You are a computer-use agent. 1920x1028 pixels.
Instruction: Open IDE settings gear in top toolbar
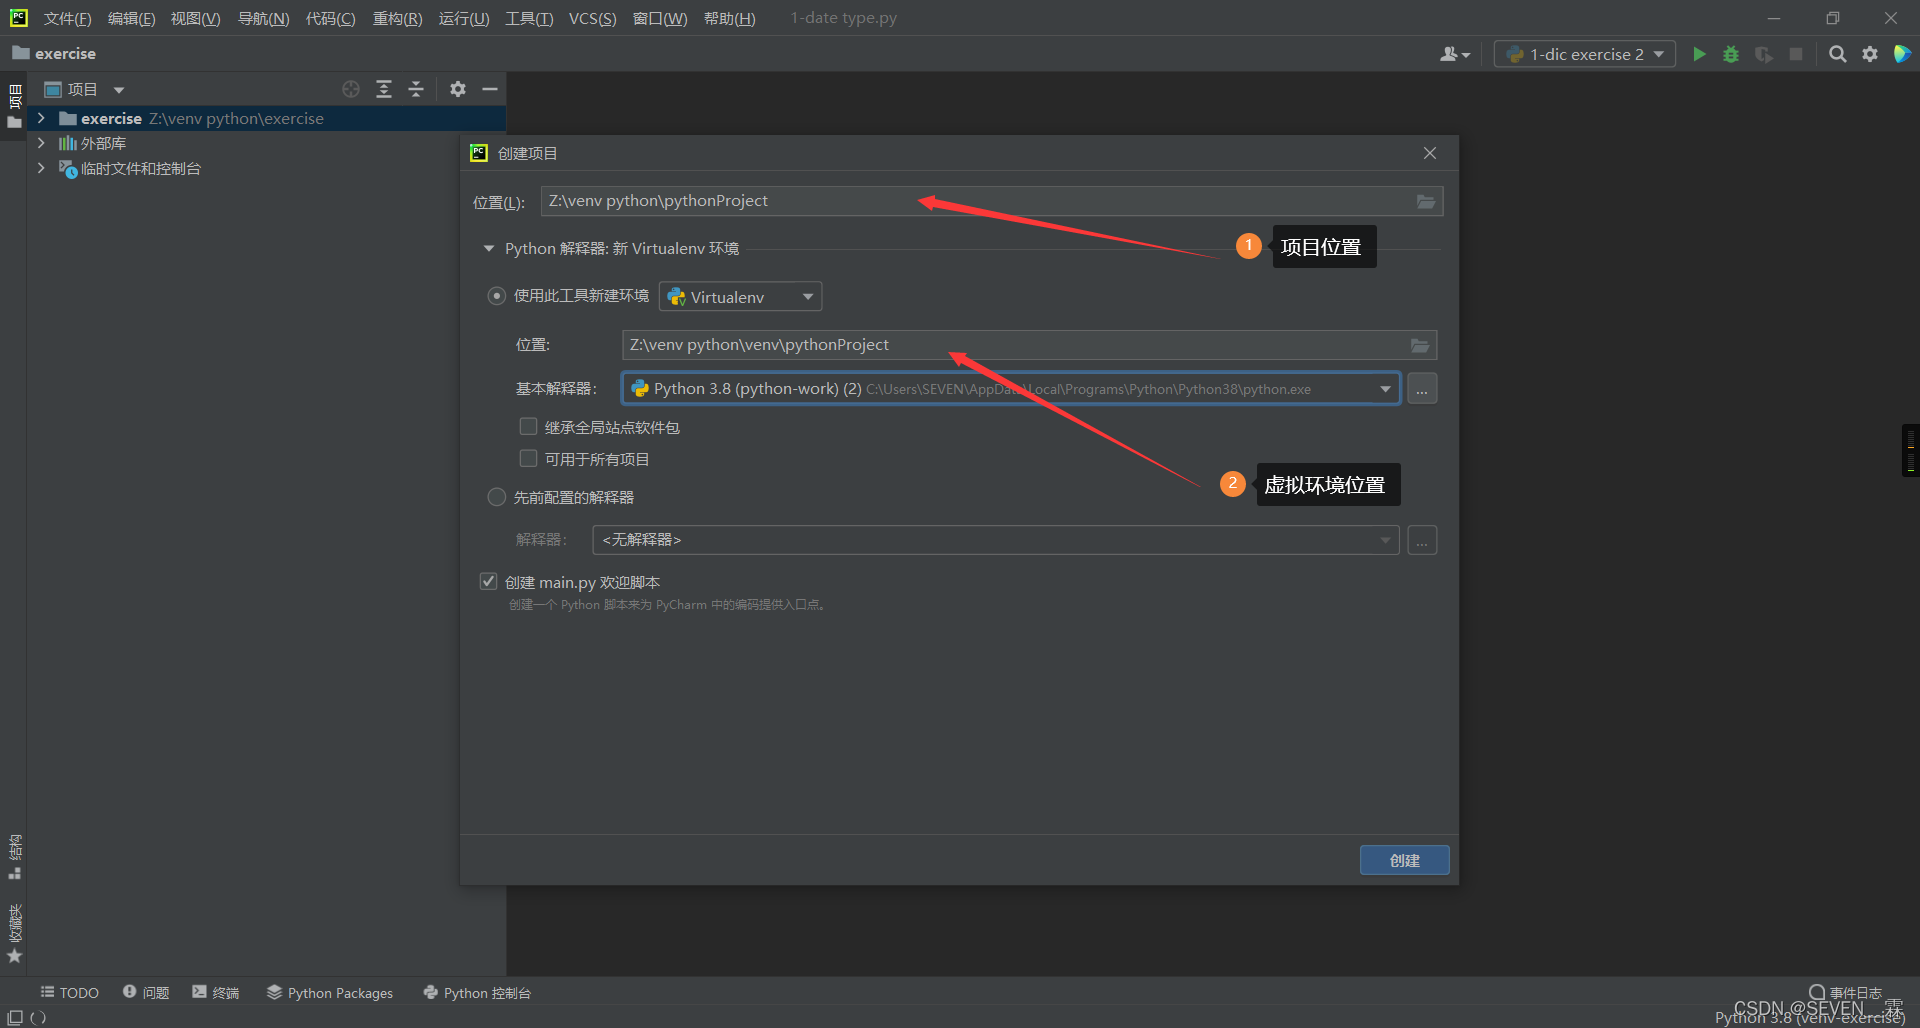click(1870, 54)
